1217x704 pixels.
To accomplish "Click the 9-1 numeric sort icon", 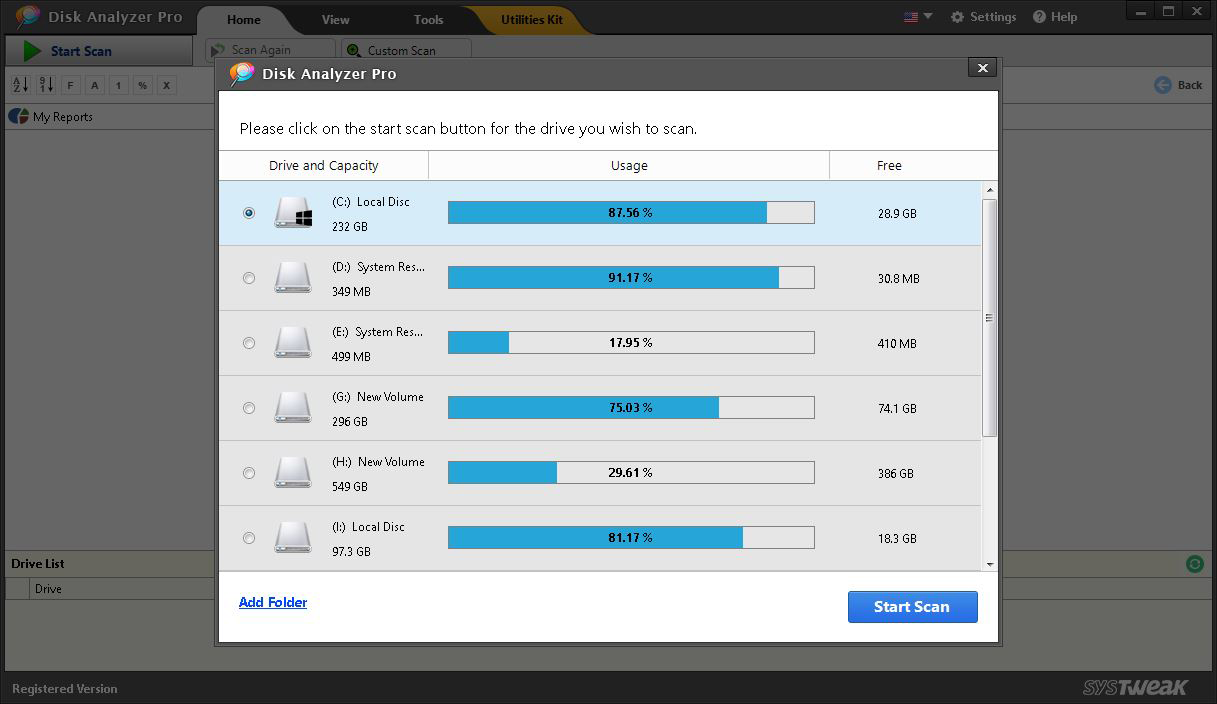I will point(46,85).
